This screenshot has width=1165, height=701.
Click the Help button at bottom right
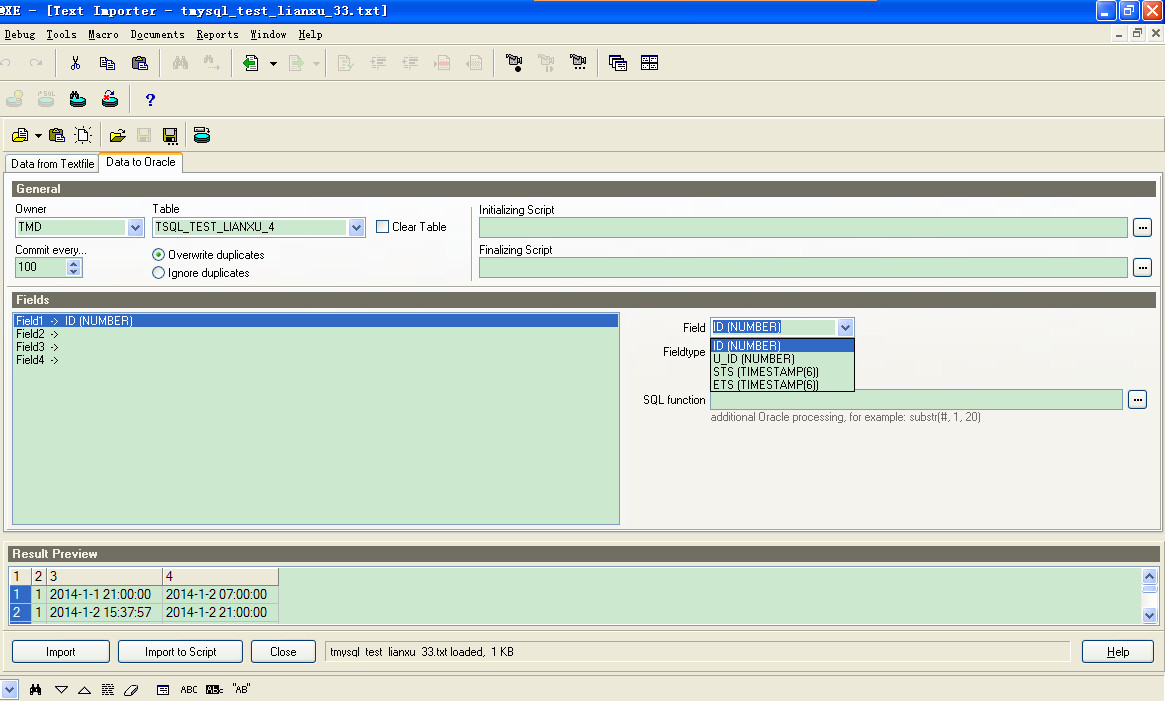[1117, 652]
